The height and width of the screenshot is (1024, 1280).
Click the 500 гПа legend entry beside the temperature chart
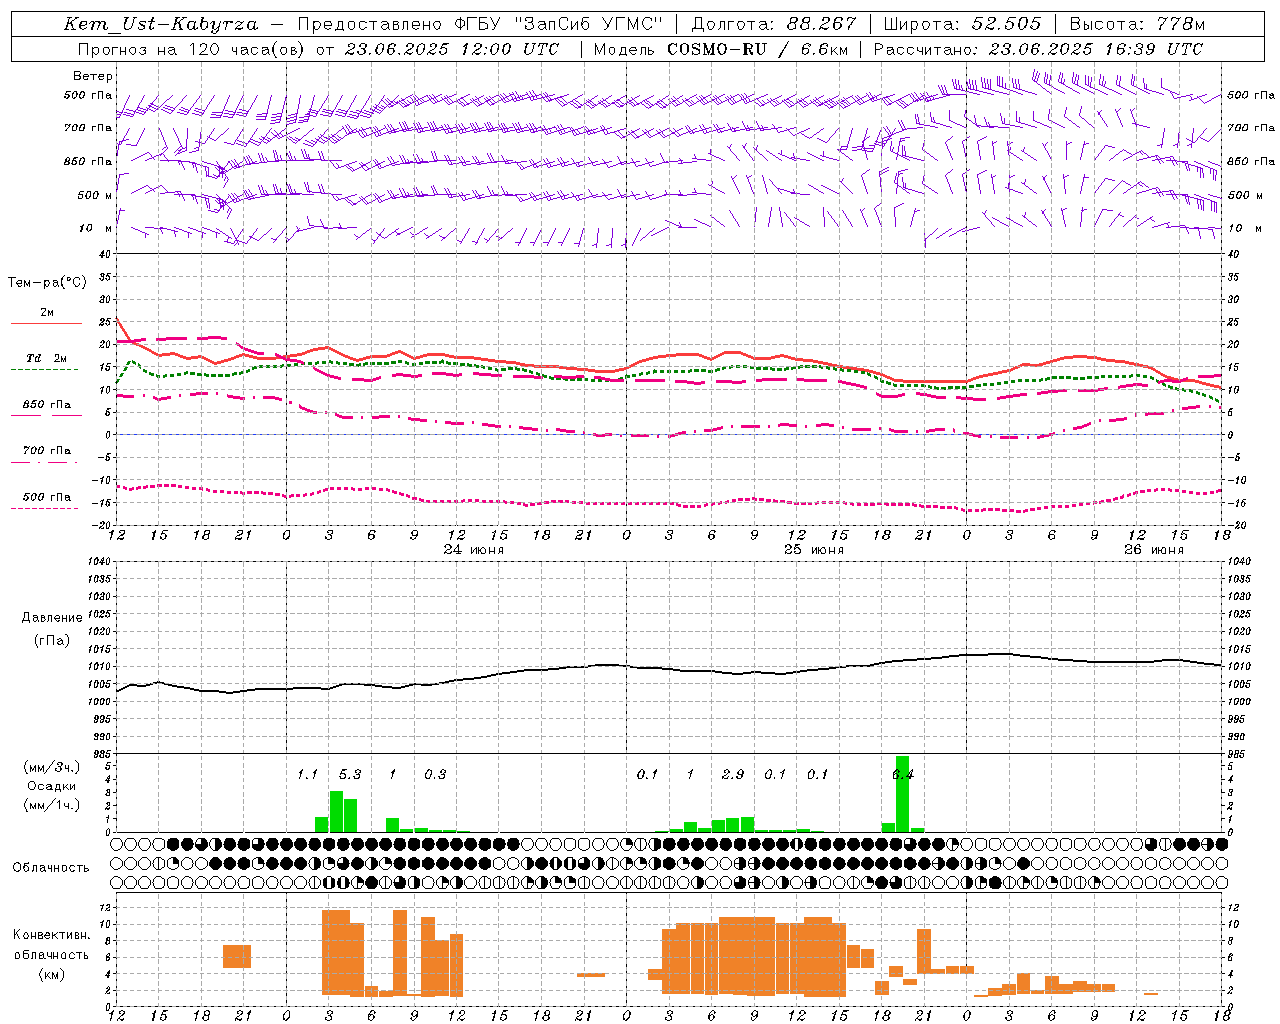(x=46, y=496)
